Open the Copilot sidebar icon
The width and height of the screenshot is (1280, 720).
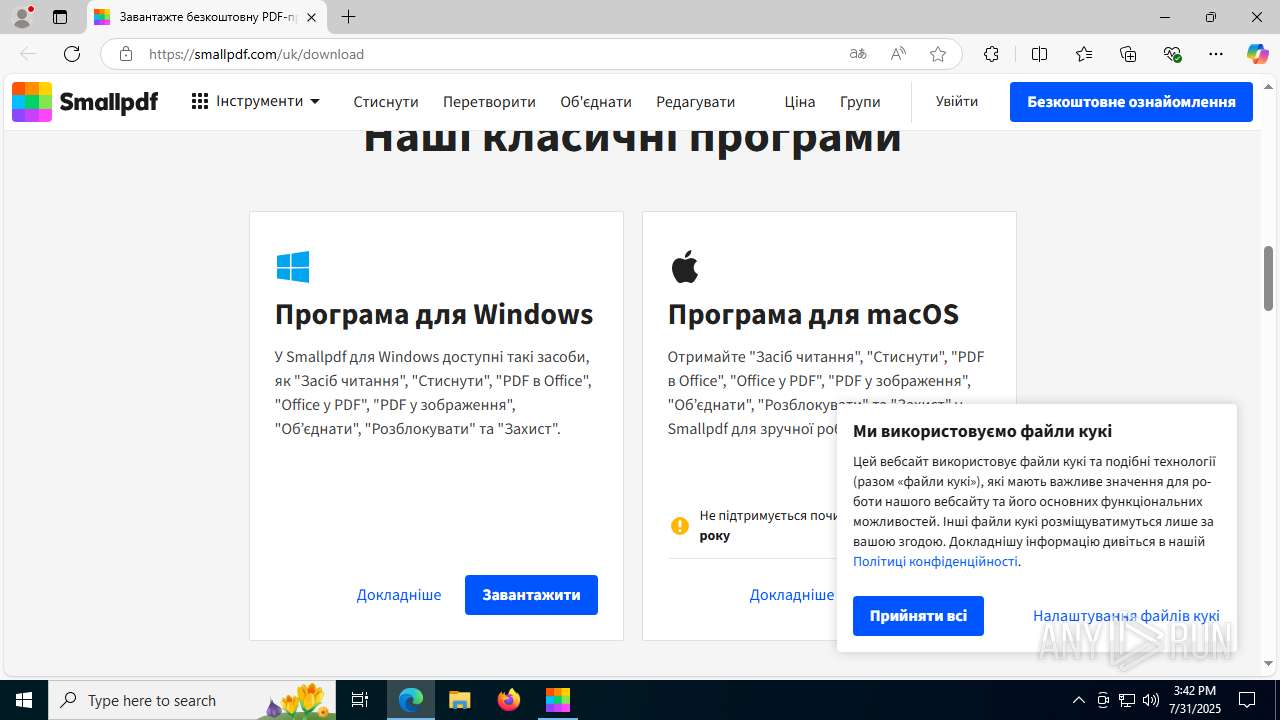click(x=1257, y=54)
